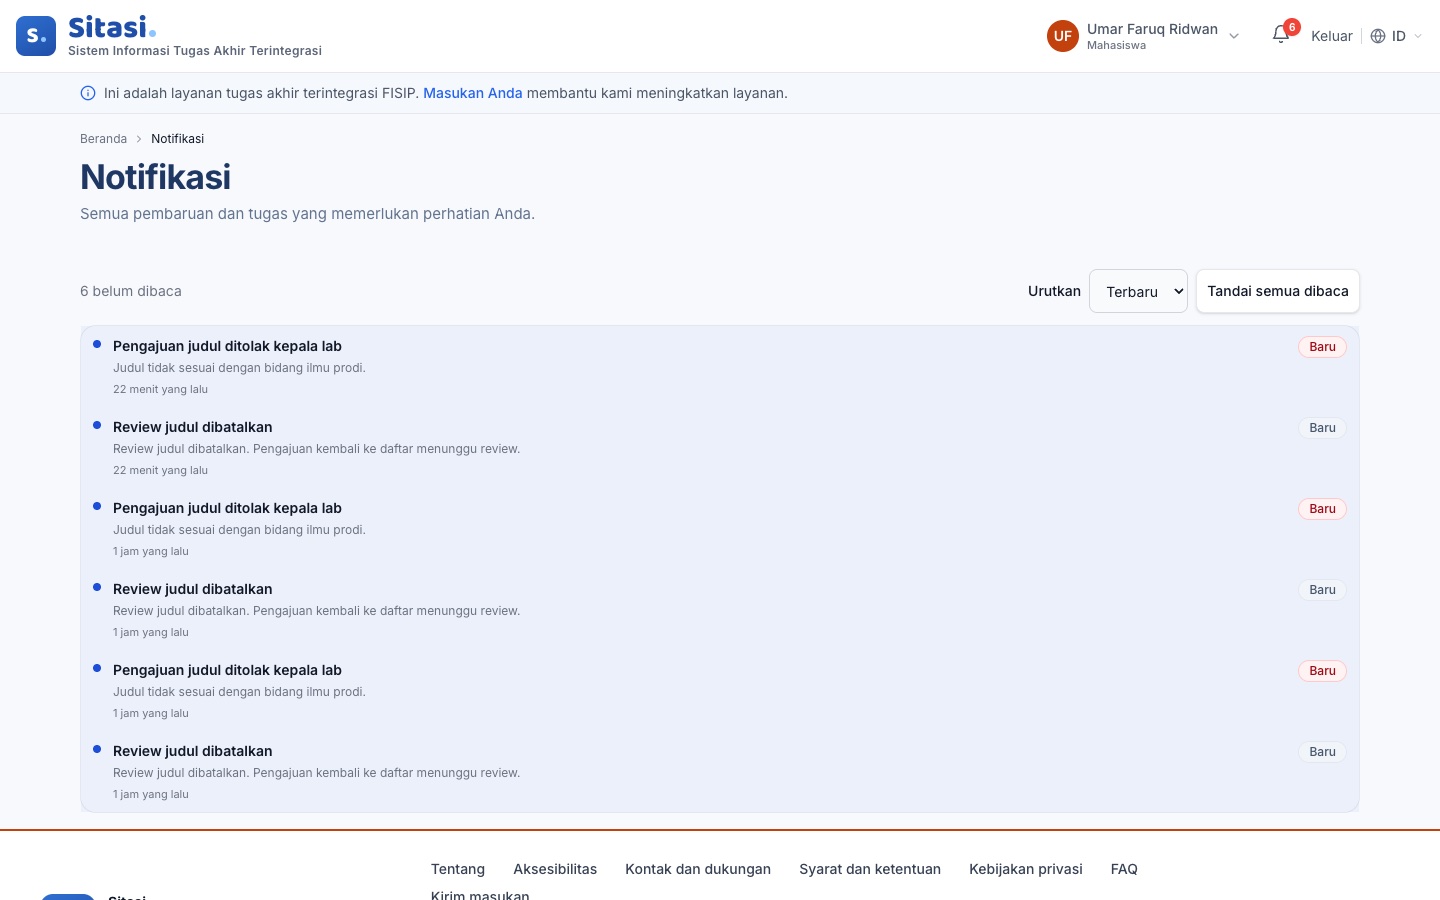Viewport: 1440px width, 900px height.
Task: Follow the Masukan Anda link
Action: pos(473,93)
